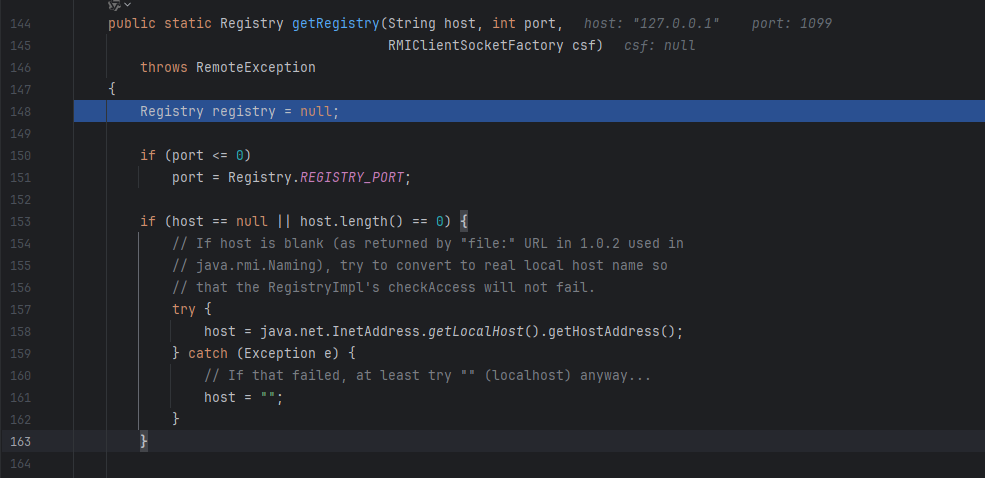The width and height of the screenshot is (985, 478).
Task: Toggle breakpoint at line 158 gutter
Action: pos(22,331)
